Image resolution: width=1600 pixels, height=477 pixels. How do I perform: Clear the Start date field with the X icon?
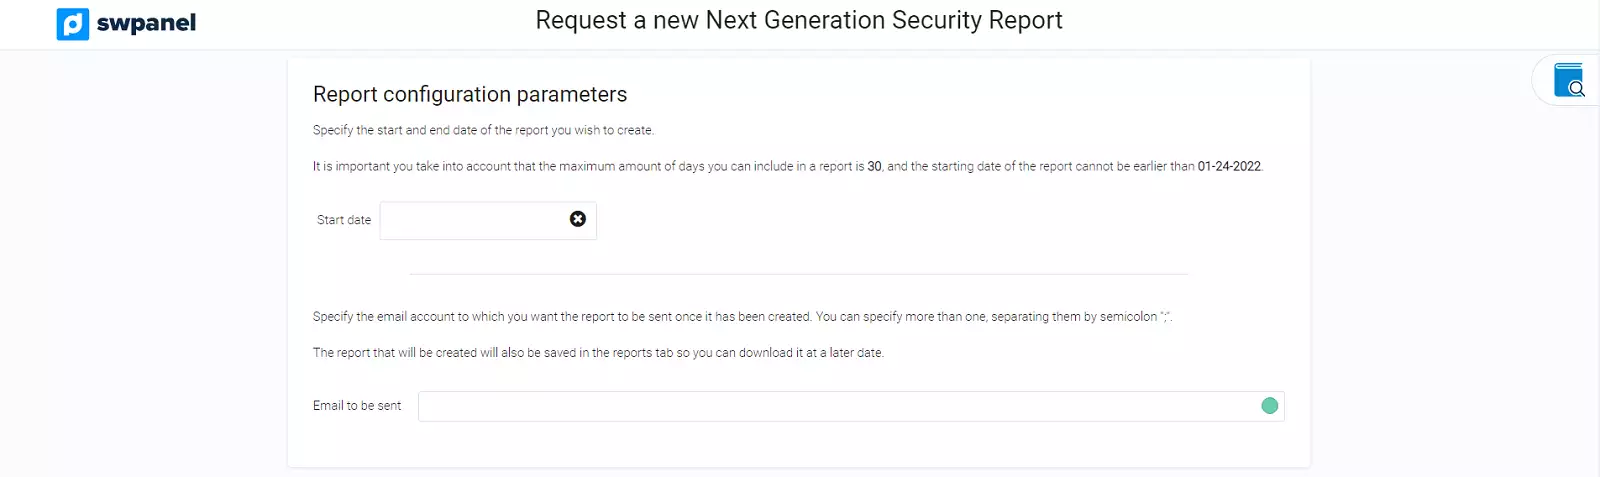(578, 219)
